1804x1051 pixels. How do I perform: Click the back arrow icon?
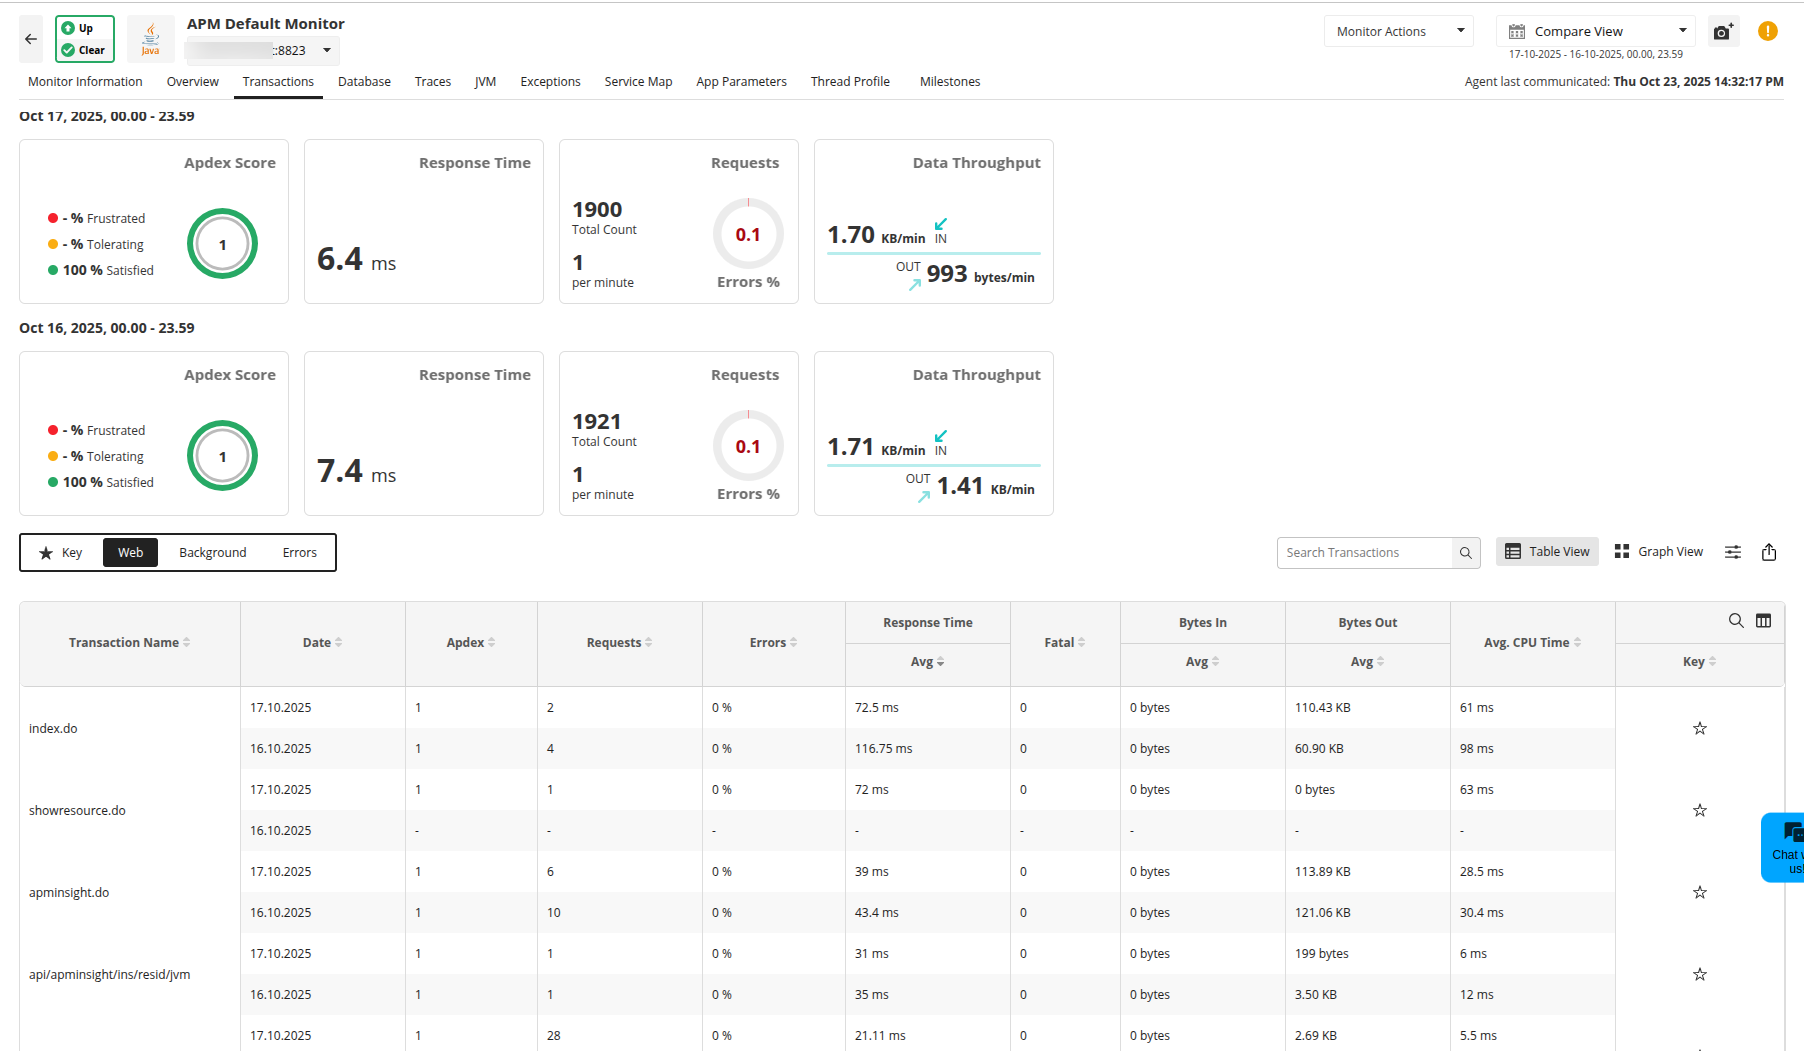(x=31, y=39)
